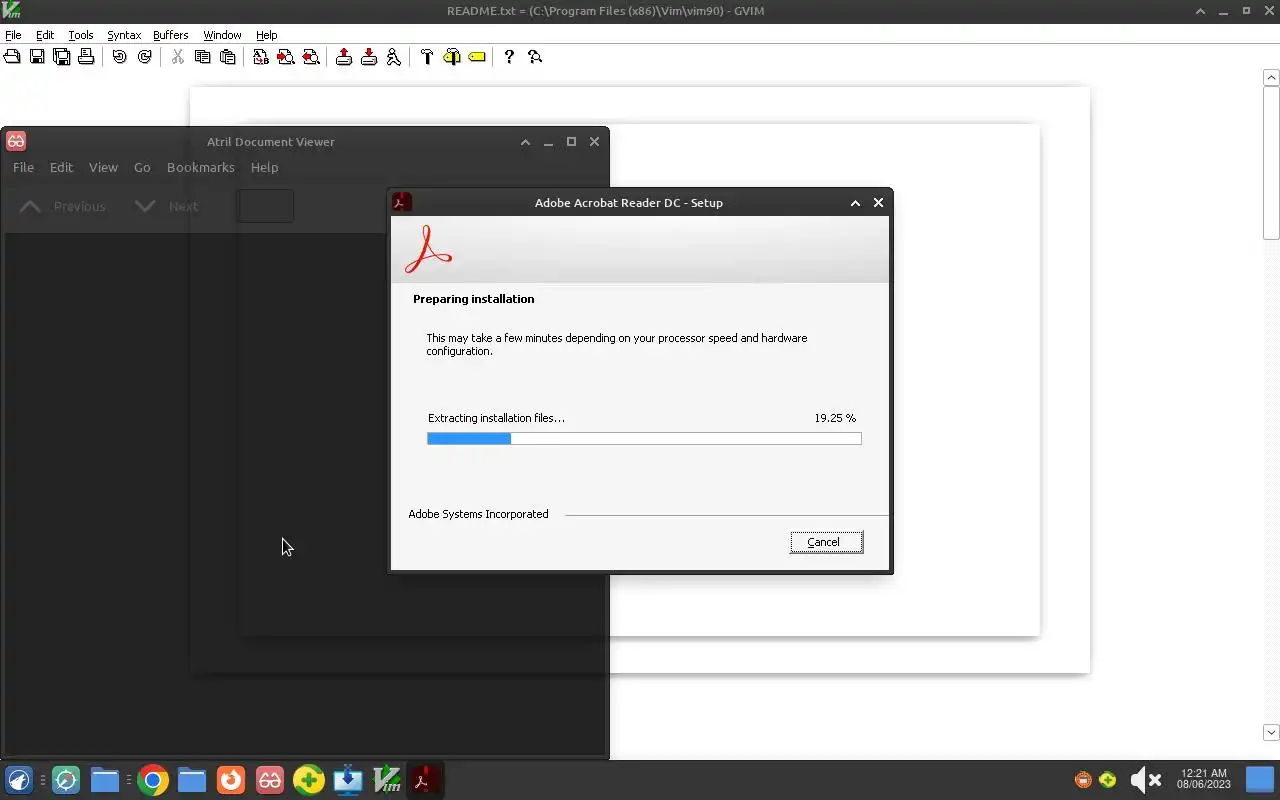The height and width of the screenshot is (800, 1280).
Task: Open Atril Edit menu
Action: 61,167
